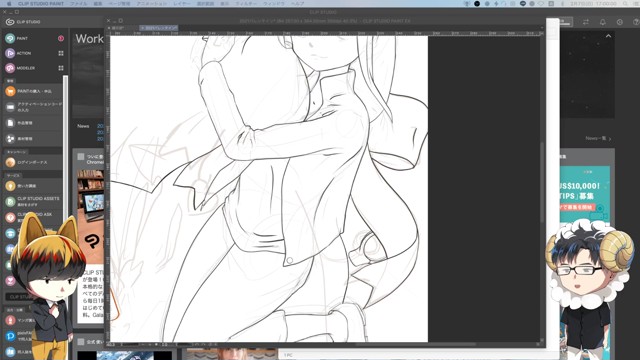Open the notifications bell in Clip Studio launcher
The height and width of the screenshot is (360, 640).
pos(602,22)
